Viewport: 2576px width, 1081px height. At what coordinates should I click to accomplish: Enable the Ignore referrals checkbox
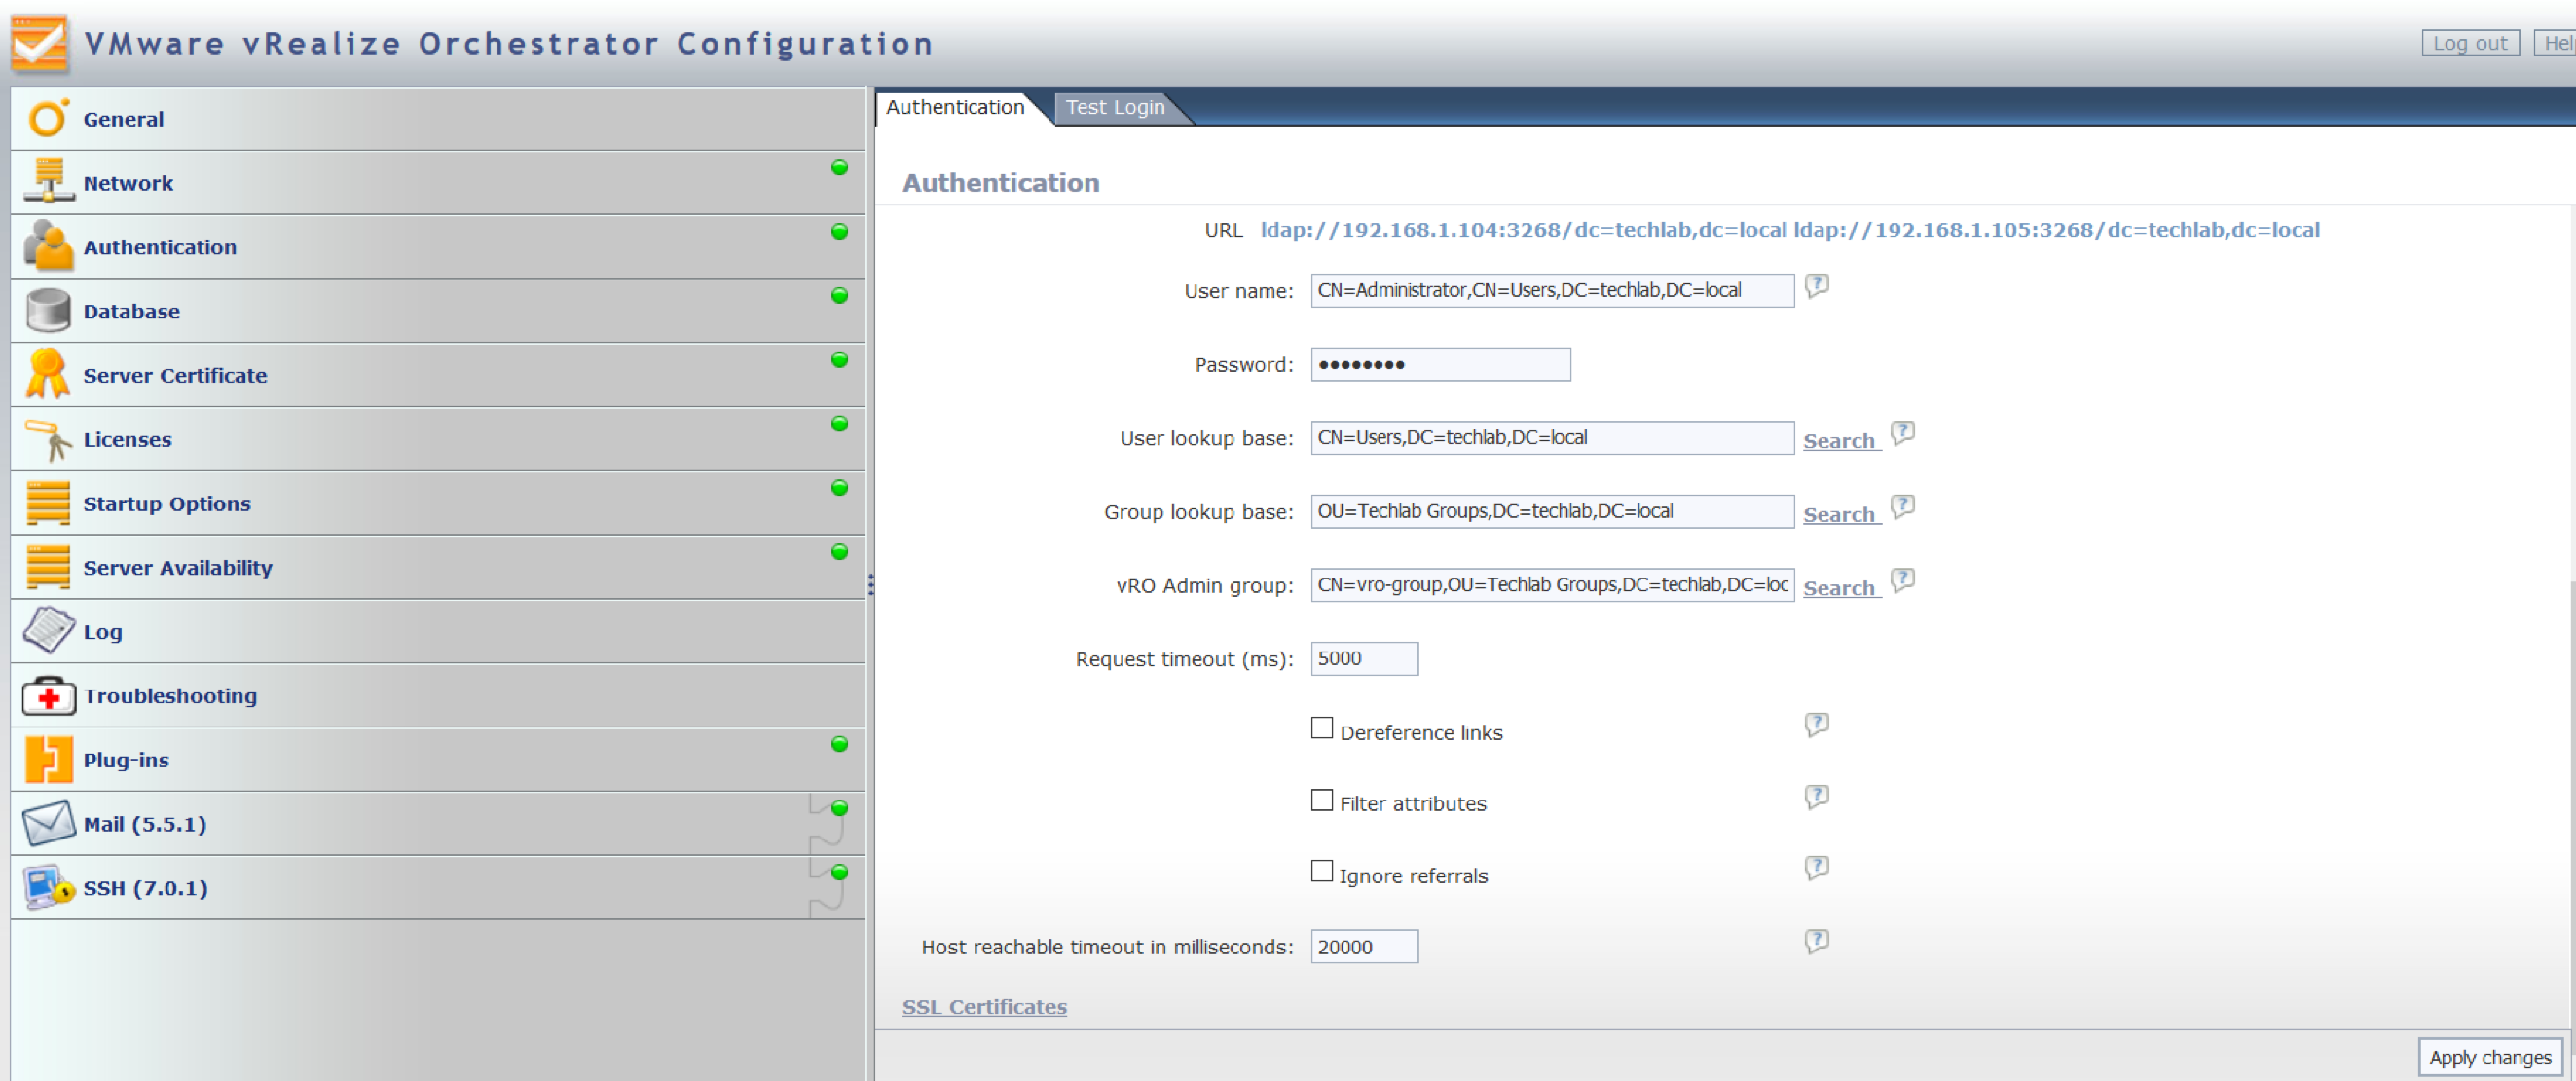click(1322, 871)
